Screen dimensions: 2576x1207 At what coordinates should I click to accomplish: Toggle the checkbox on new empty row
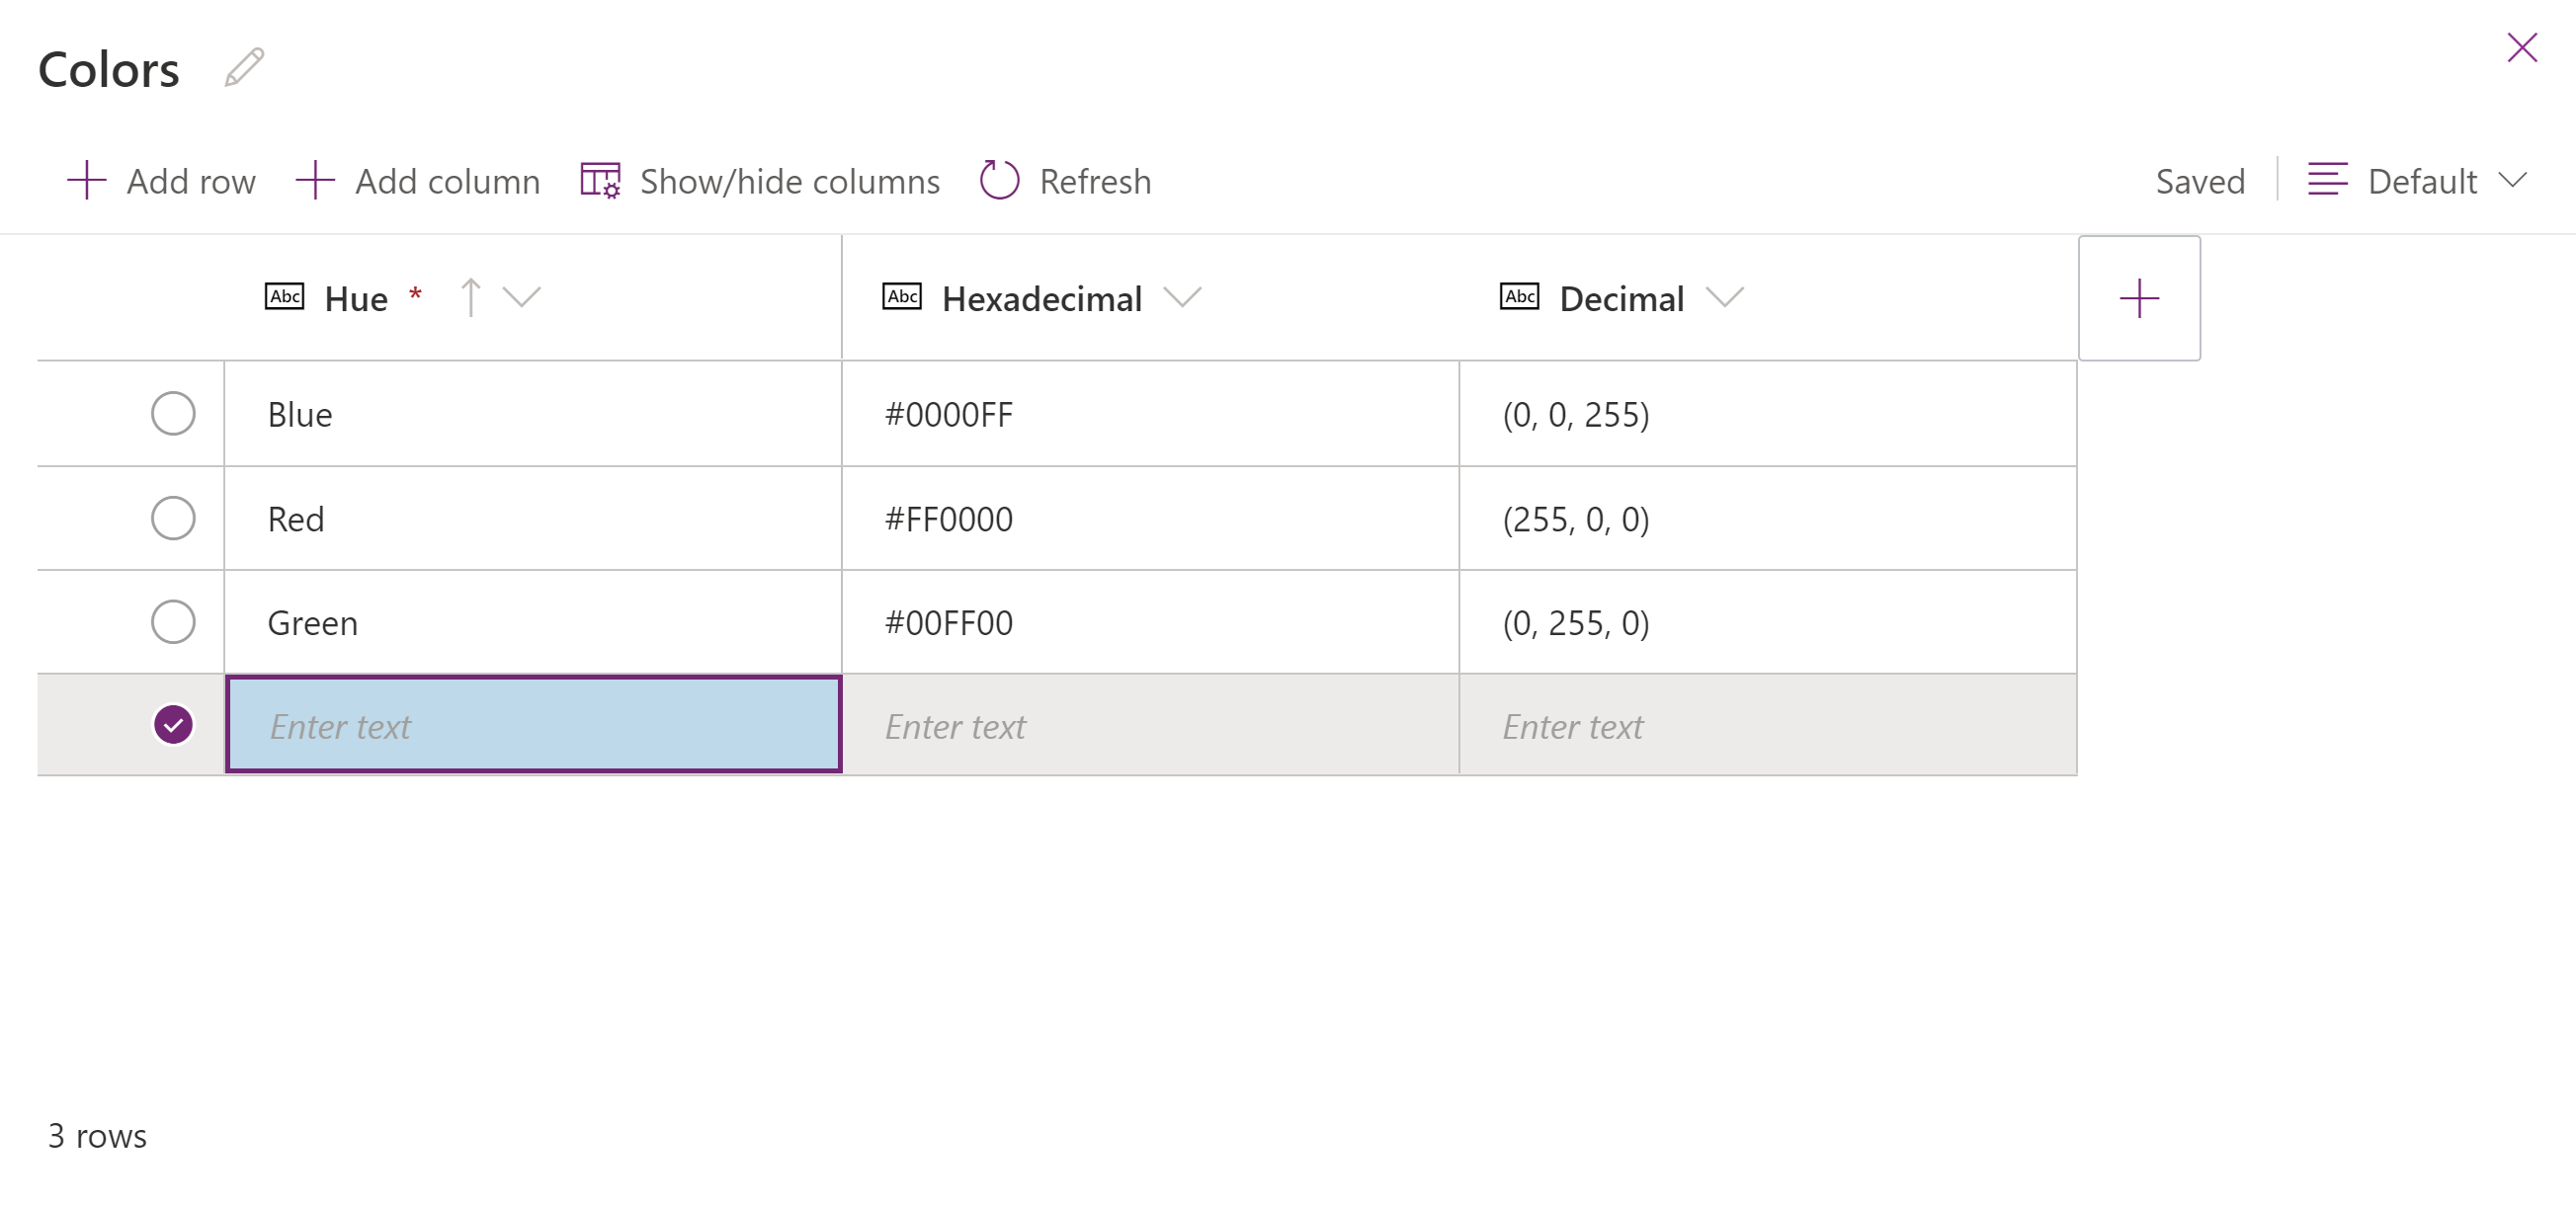(173, 724)
